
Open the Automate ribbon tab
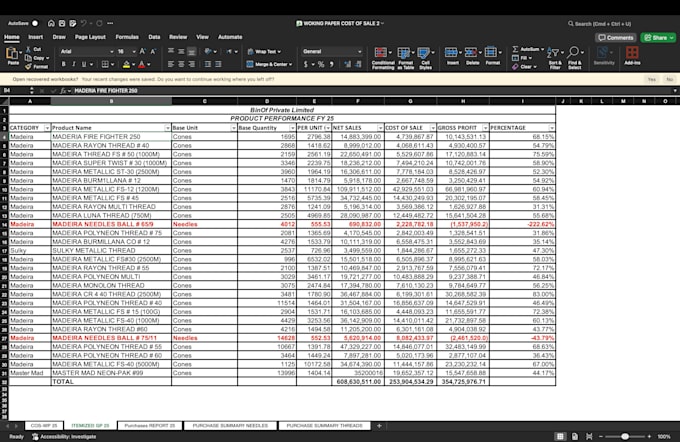pyautogui.click(x=230, y=37)
